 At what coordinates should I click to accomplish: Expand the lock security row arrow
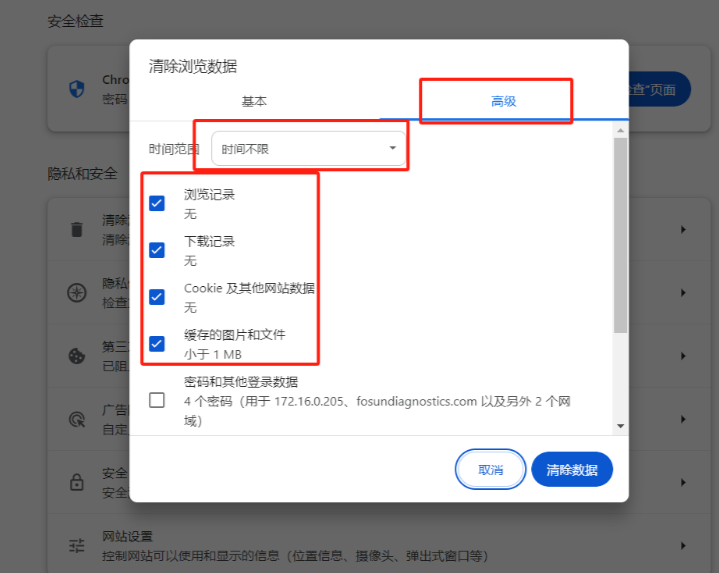click(683, 482)
